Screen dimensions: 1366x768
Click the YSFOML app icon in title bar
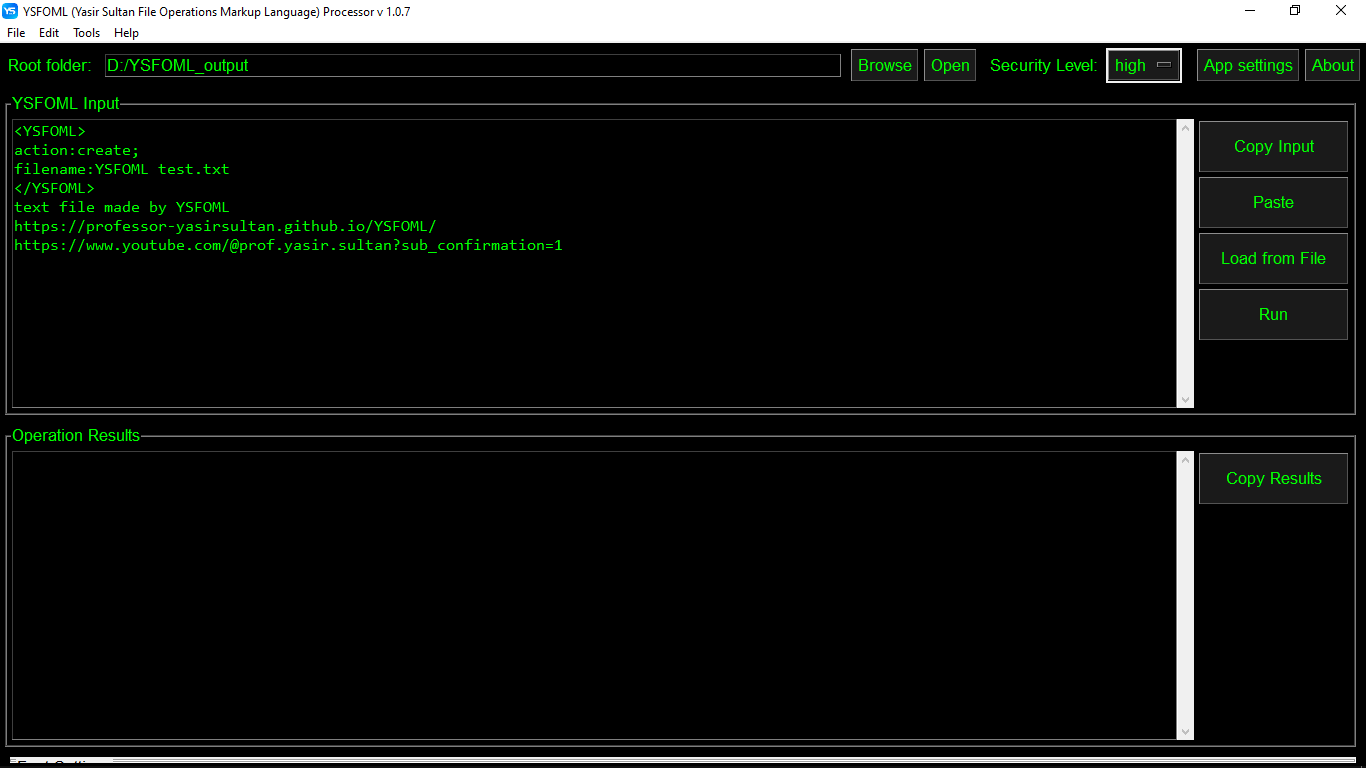tap(10, 11)
